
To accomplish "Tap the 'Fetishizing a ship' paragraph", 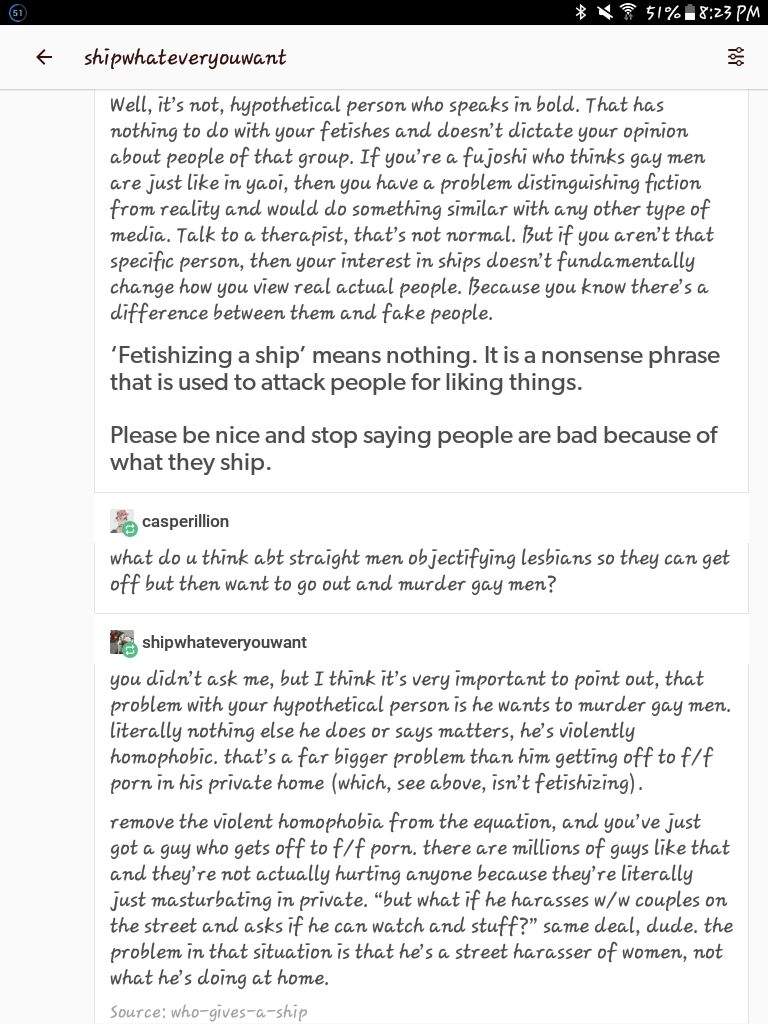I will click(415, 368).
